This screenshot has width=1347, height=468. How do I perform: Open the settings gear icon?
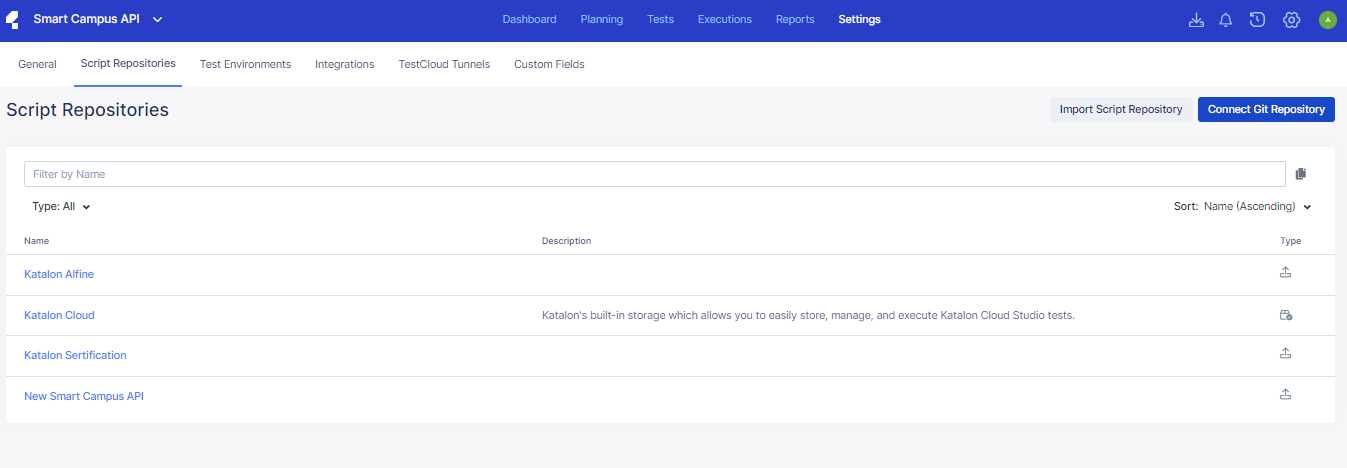point(1291,20)
